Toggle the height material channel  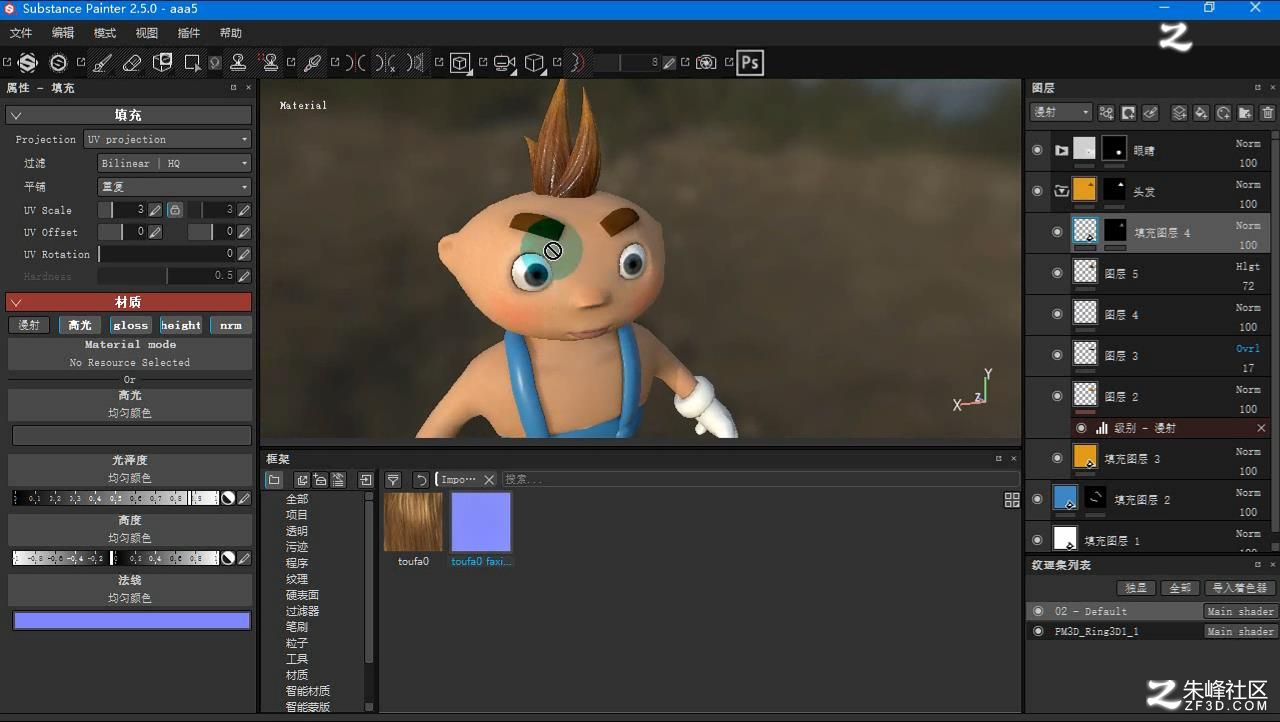[x=181, y=325]
